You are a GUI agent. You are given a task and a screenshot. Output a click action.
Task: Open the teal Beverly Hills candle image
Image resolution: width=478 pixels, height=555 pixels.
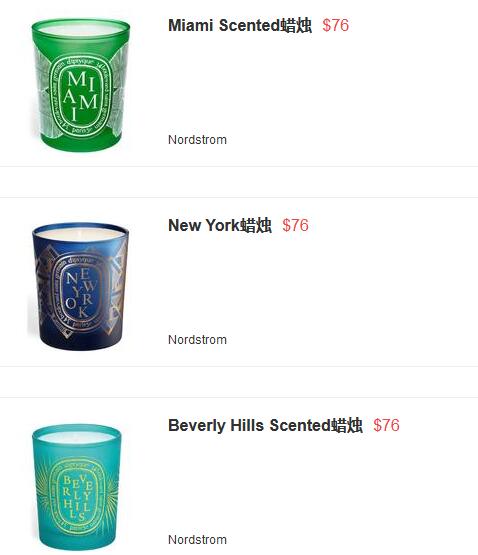pos(76,487)
